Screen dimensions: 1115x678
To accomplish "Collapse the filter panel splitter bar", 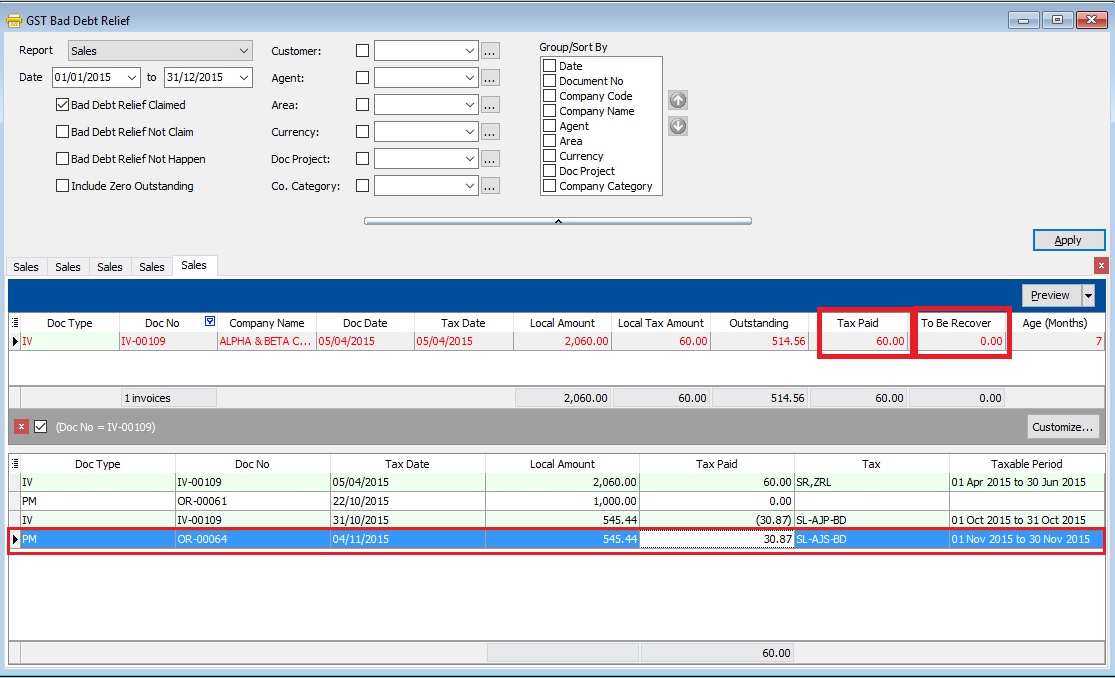I will coord(558,221).
